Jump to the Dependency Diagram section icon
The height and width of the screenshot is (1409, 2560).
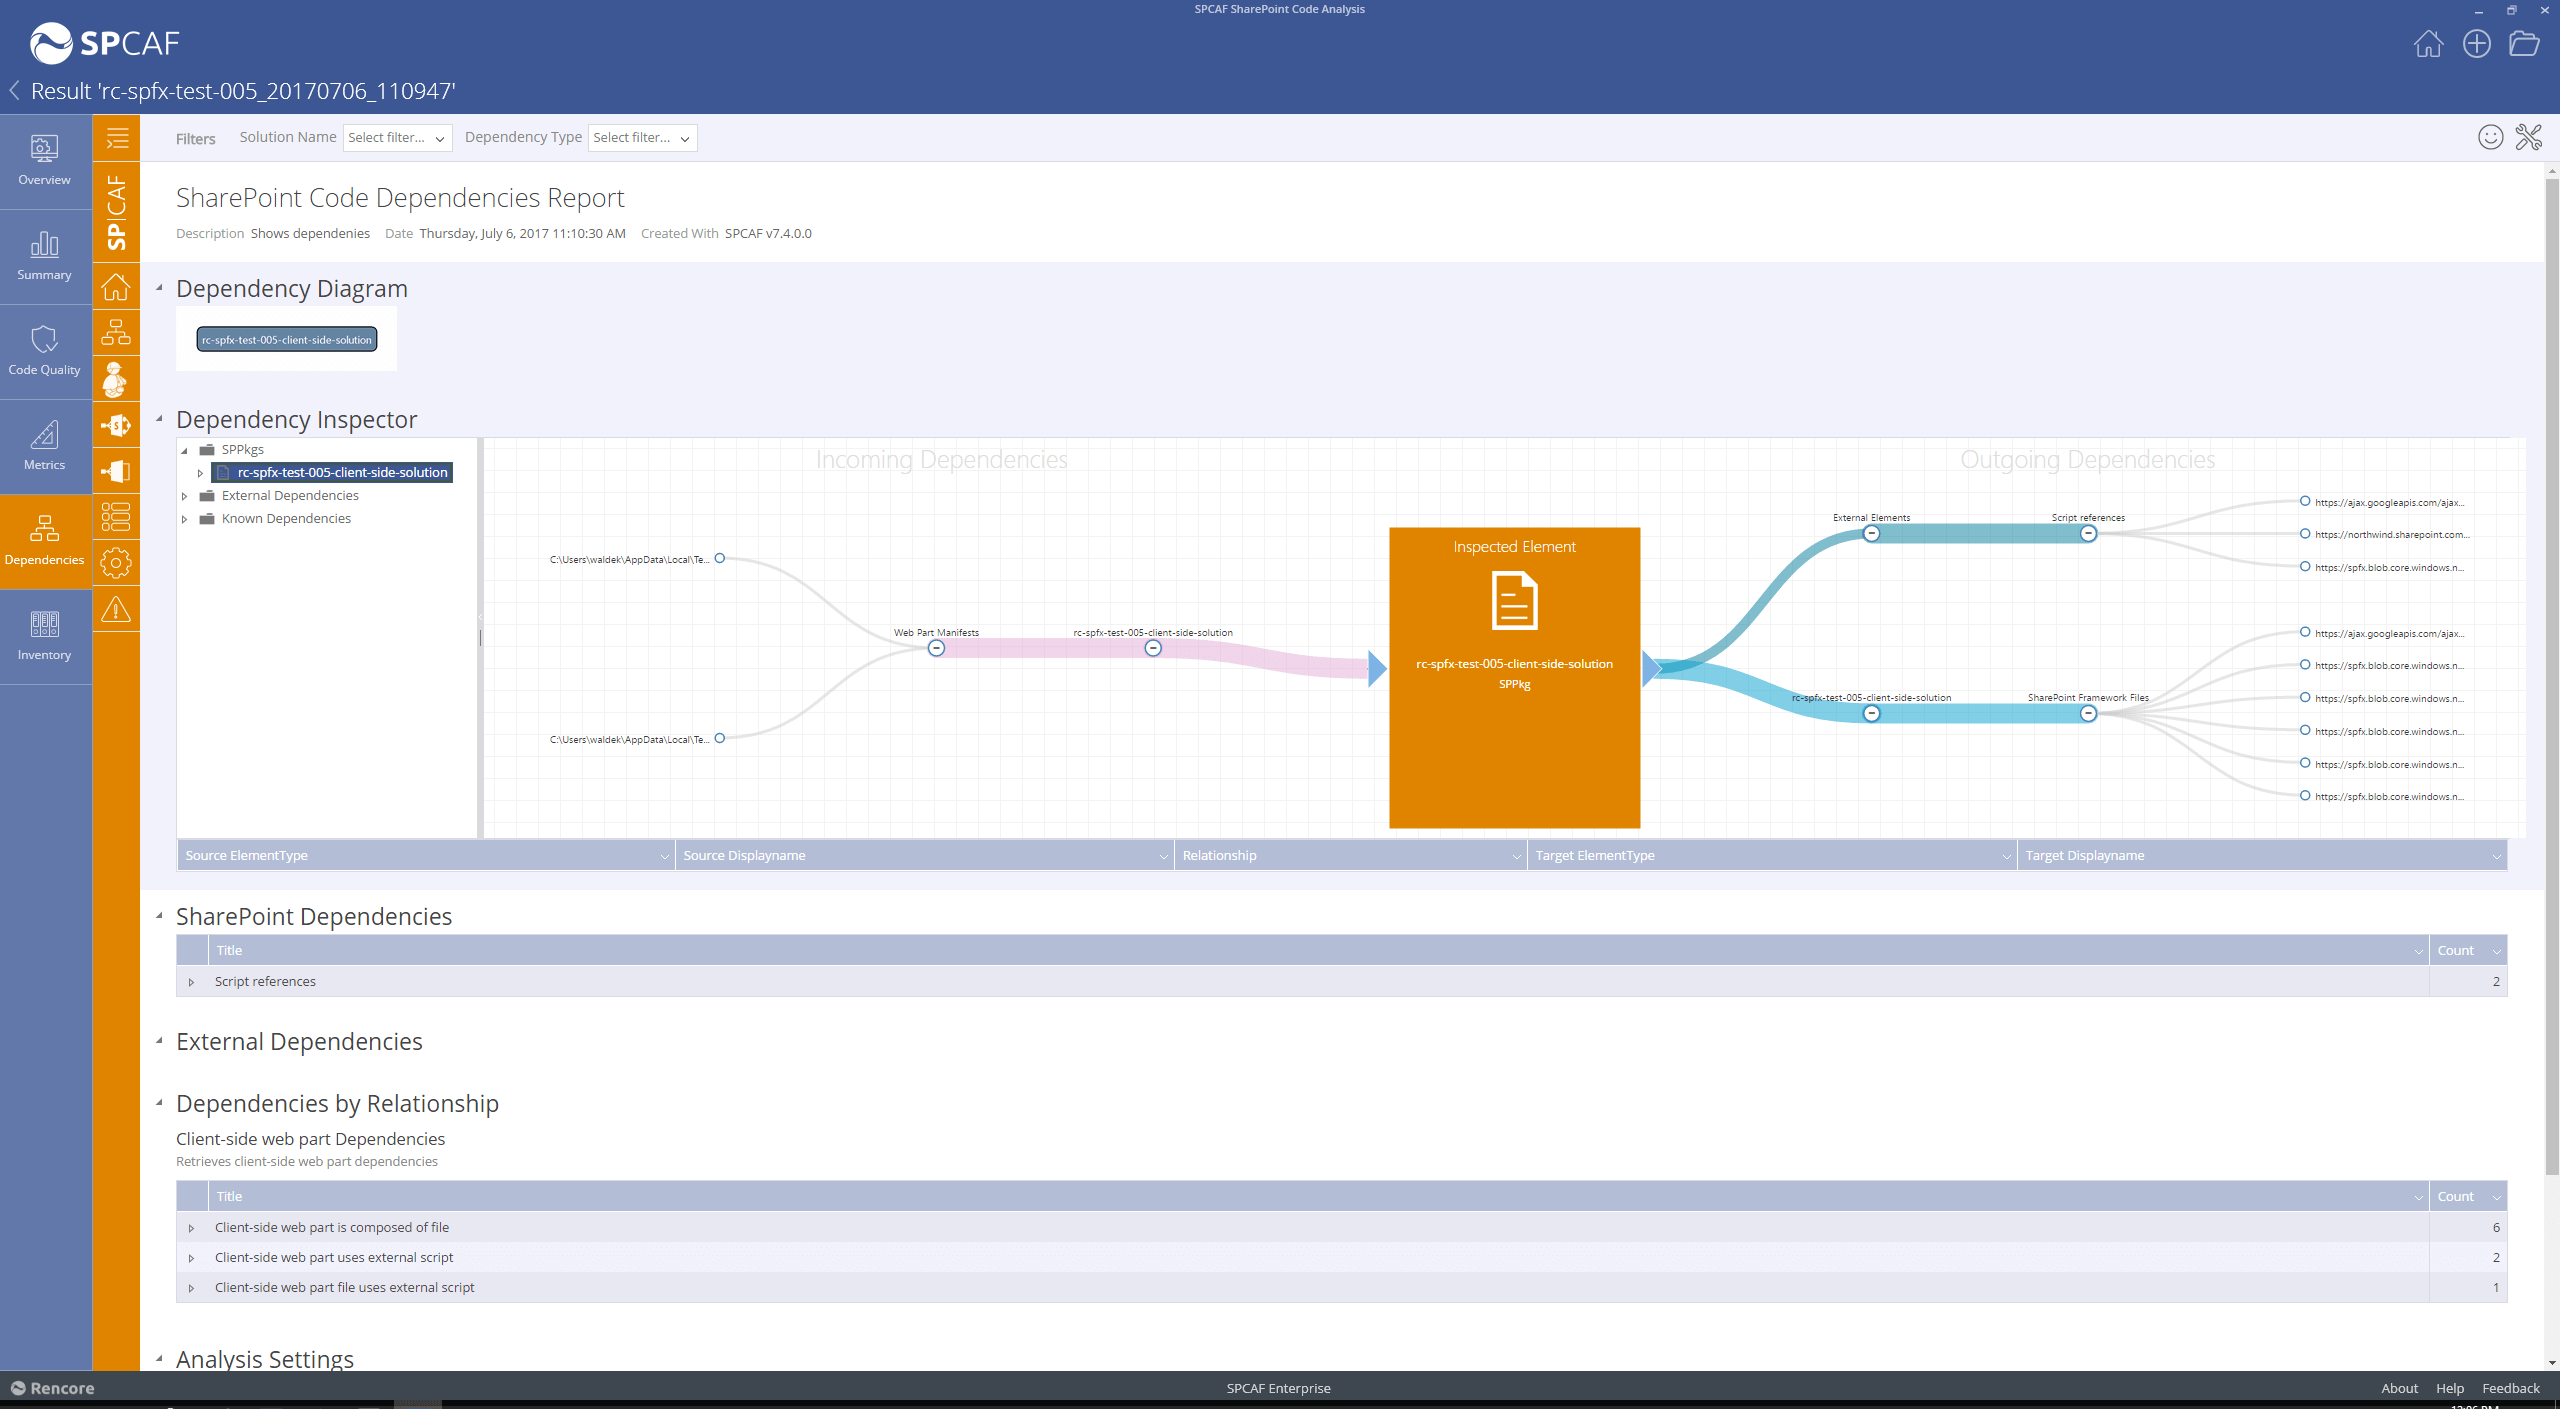pyautogui.click(x=116, y=332)
